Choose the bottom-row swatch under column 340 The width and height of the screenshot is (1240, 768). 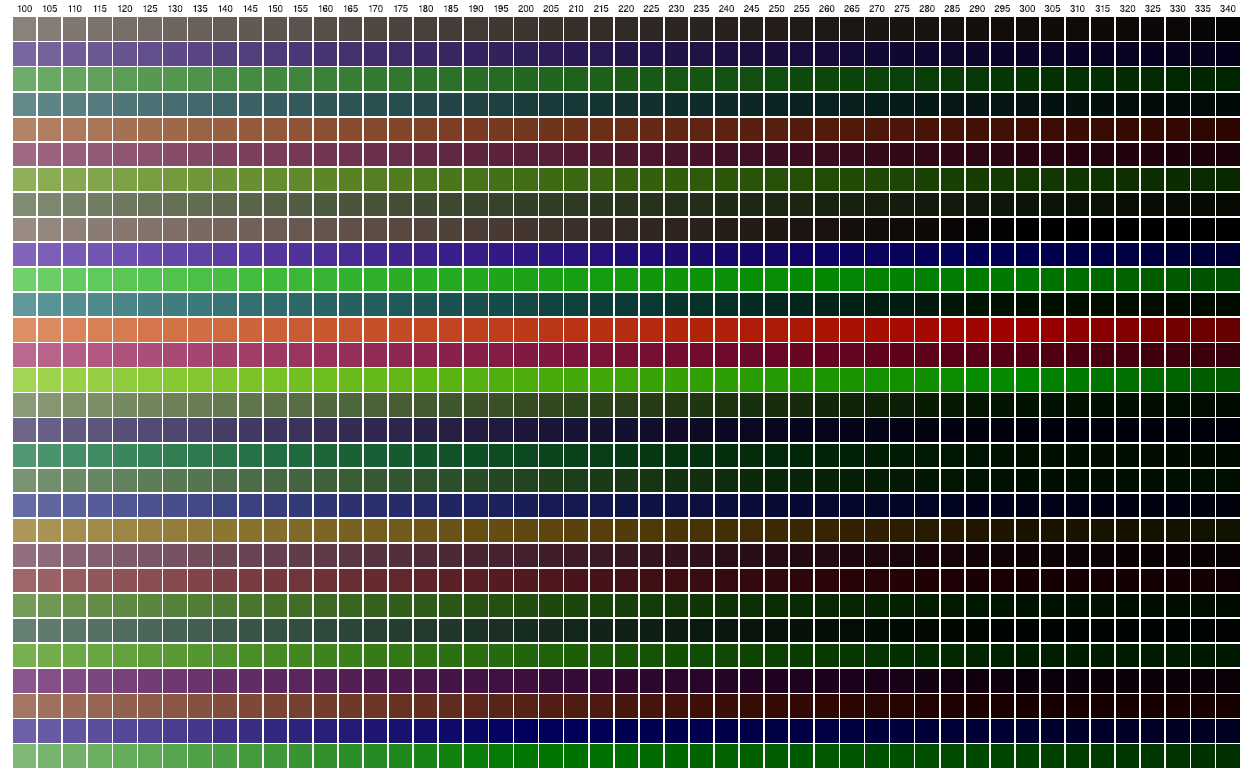pos(1227,756)
